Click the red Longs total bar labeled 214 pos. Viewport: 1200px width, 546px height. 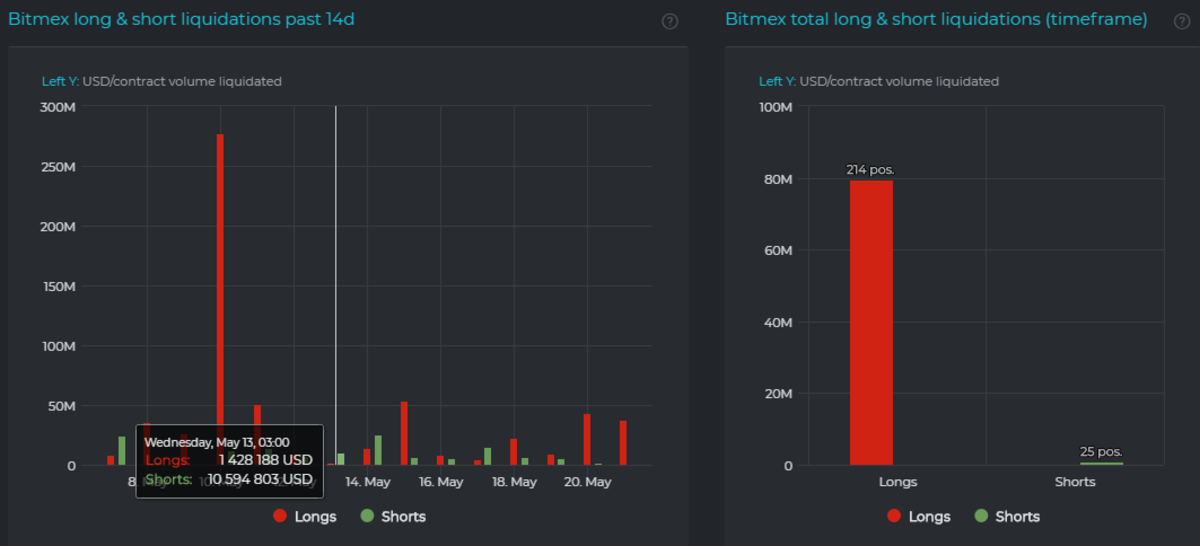(x=871, y=322)
